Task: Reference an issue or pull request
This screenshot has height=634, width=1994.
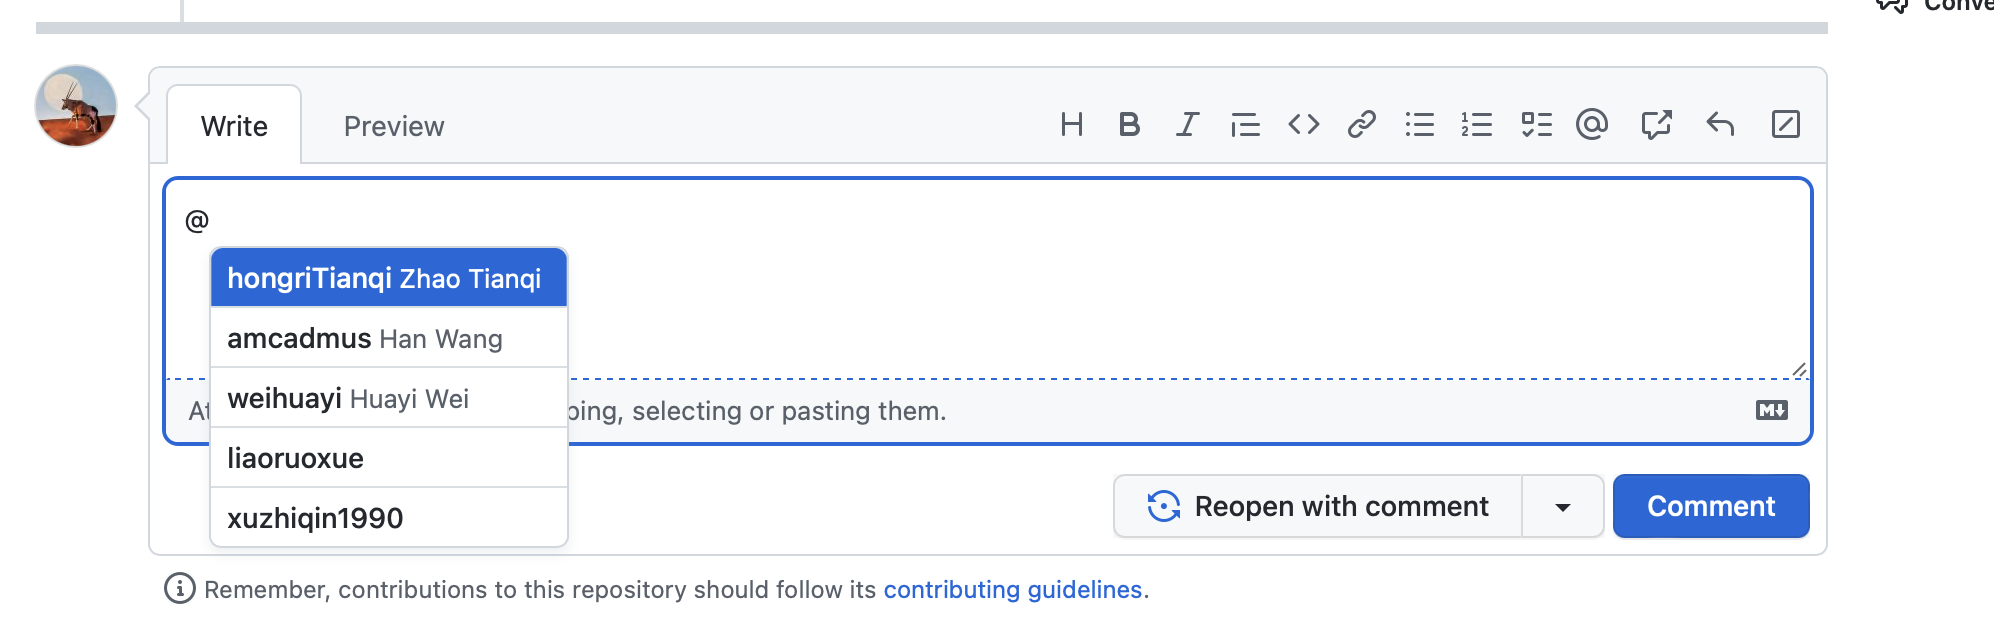Action: [1656, 125]
